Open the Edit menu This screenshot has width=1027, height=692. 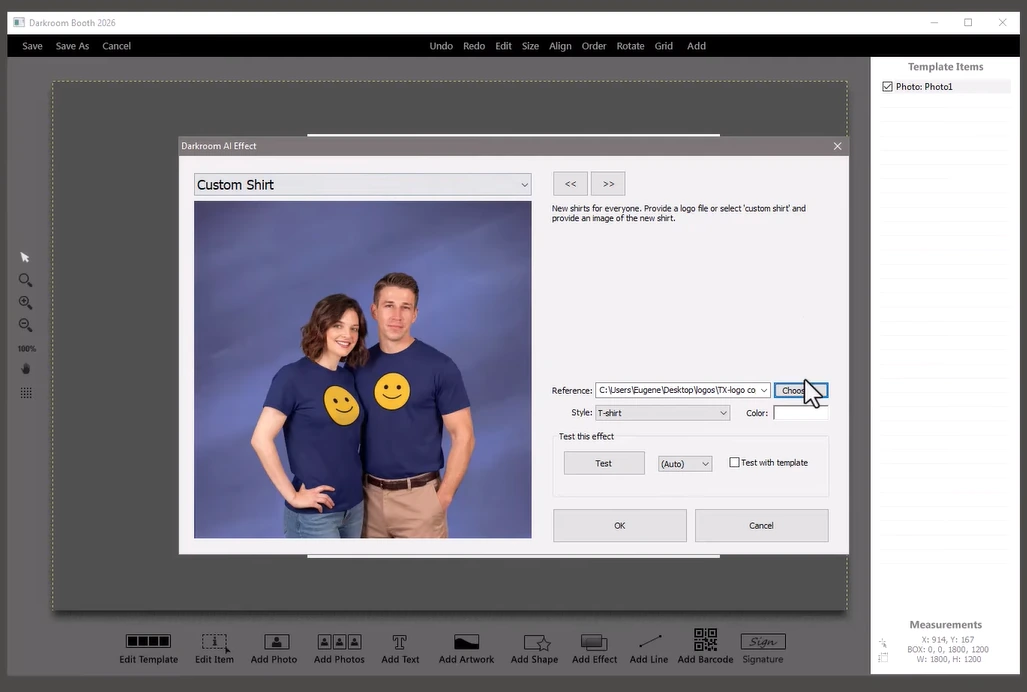pos(503,46)
